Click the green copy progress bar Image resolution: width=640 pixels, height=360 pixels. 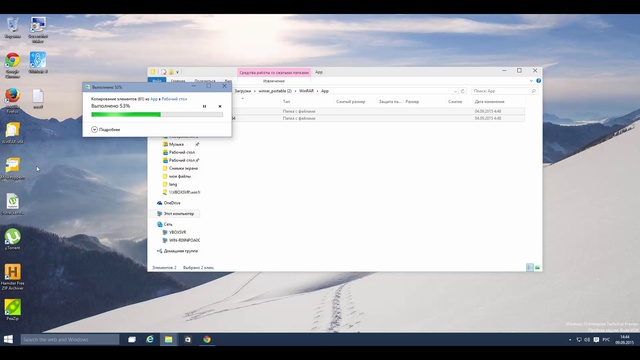[x=157, y=115]
